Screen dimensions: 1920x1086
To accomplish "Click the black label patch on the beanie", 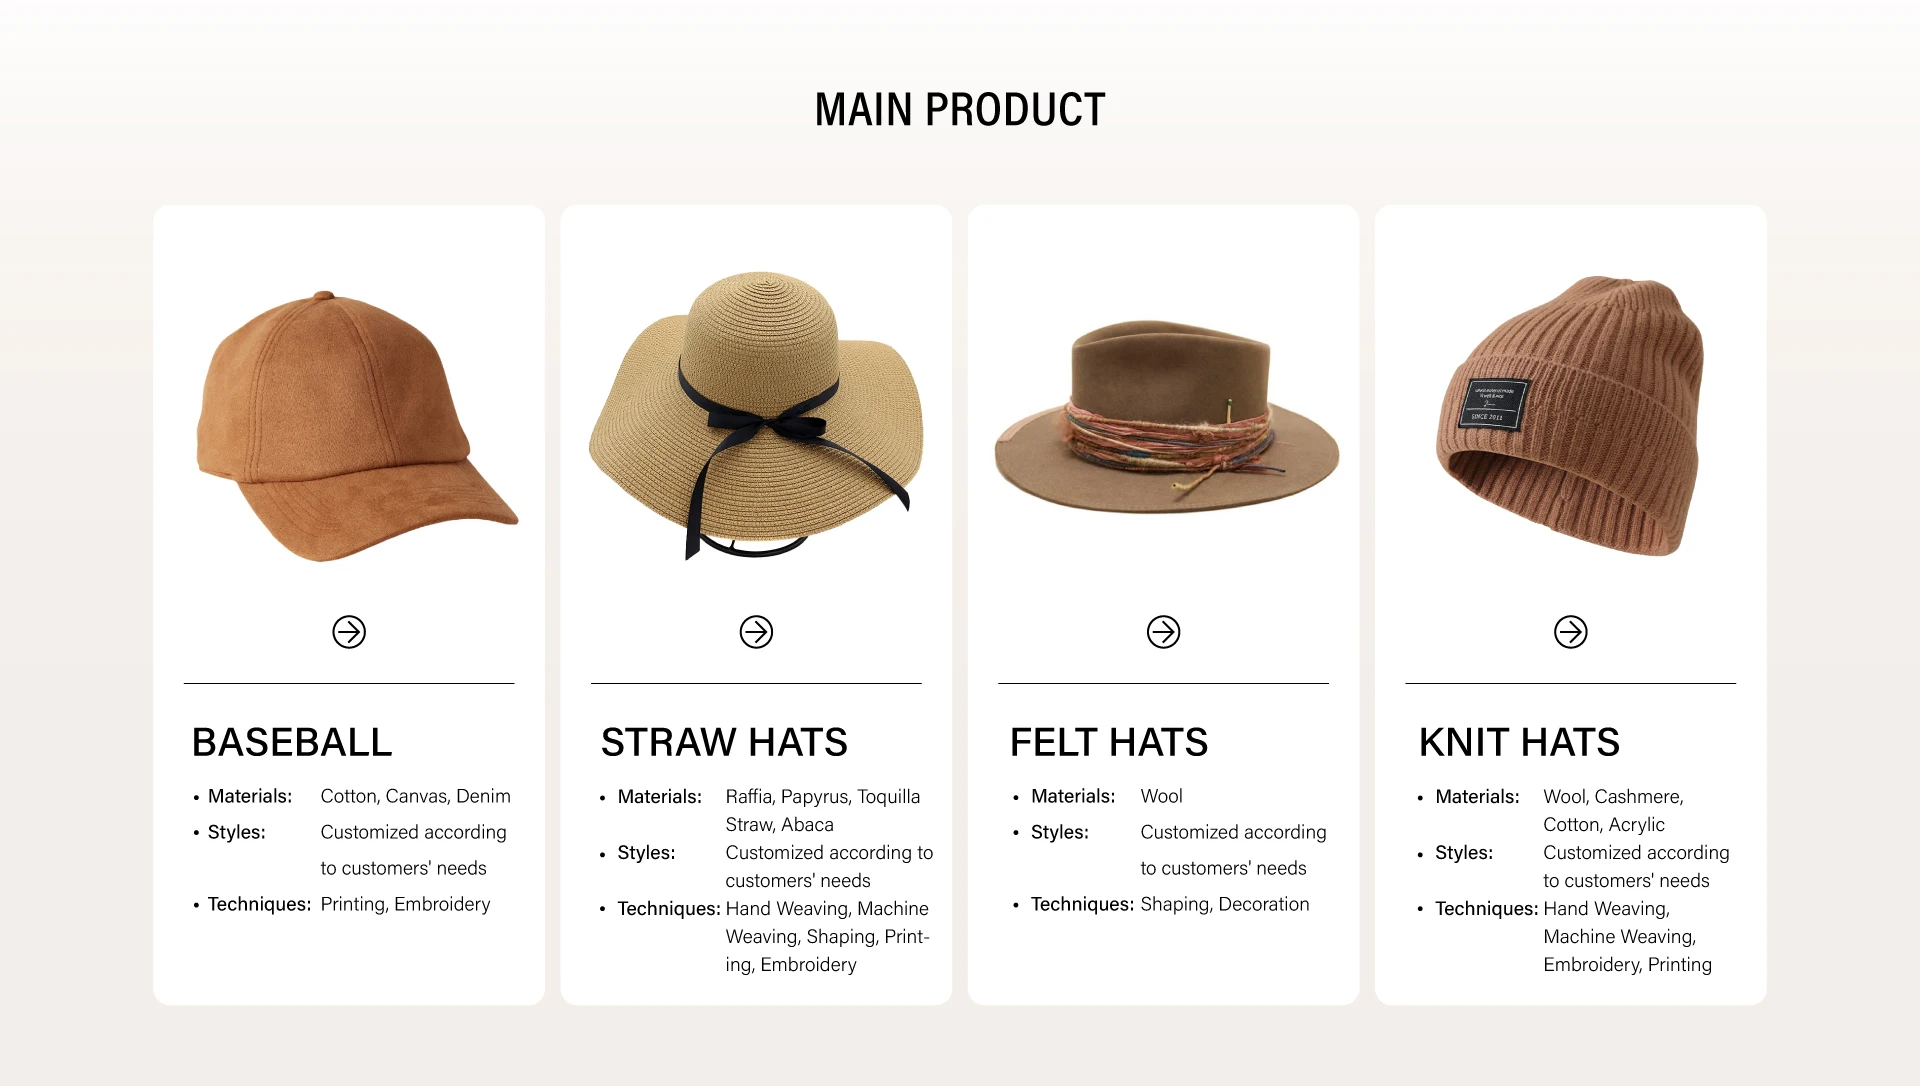I will pyautogui.click(x=1492, y=404).
